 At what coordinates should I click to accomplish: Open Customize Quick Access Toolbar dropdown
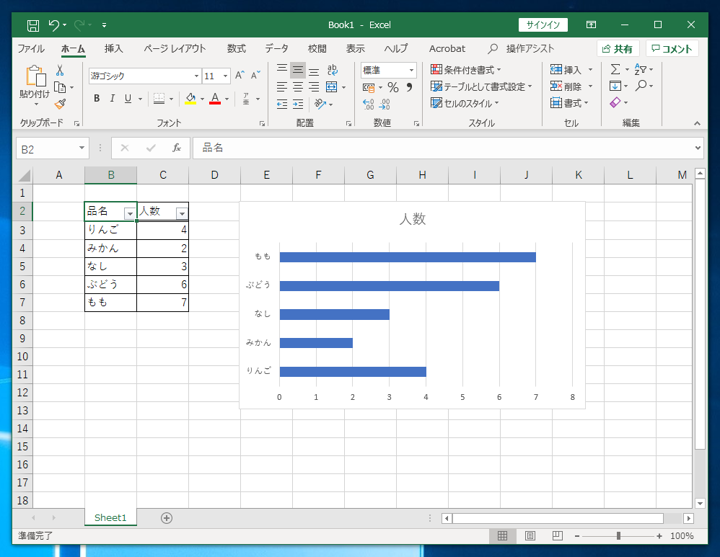click(104, 25)
